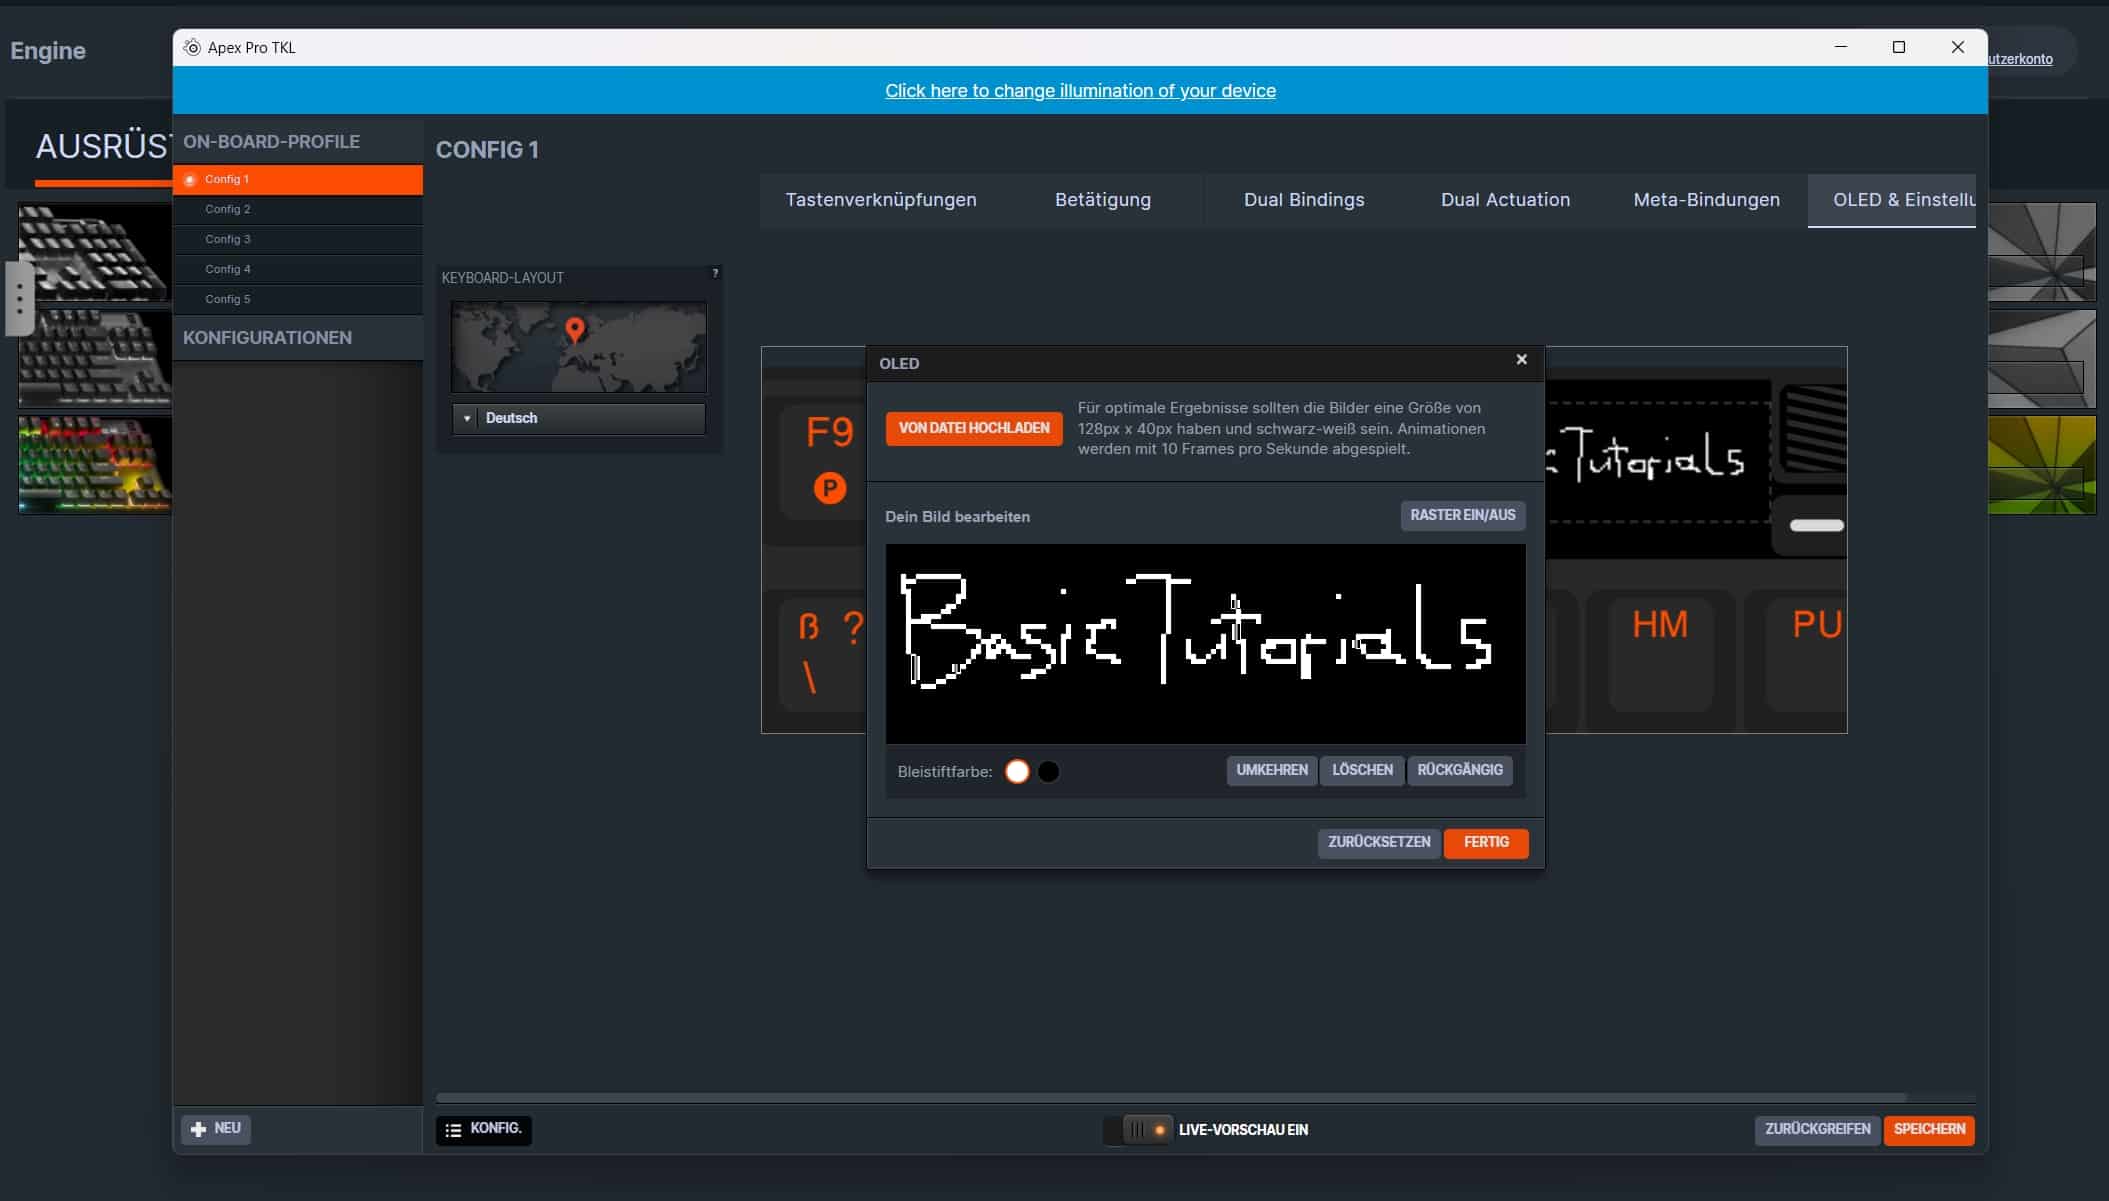Click the change illumination link
This screenshot has height=1201, width=2109.
coord(1080,91)
